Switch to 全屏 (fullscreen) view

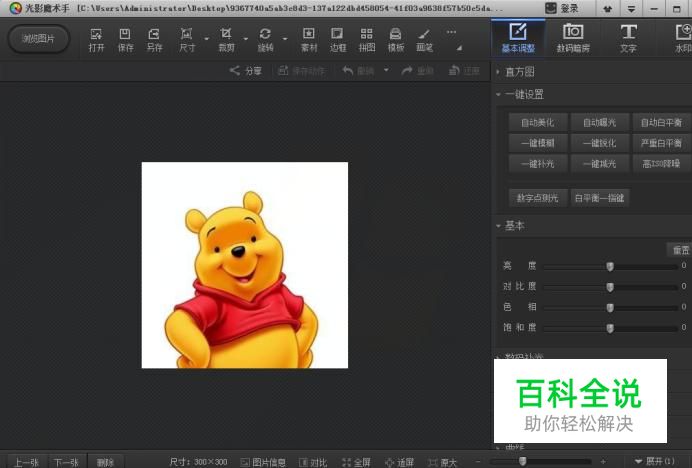point(356,462)
